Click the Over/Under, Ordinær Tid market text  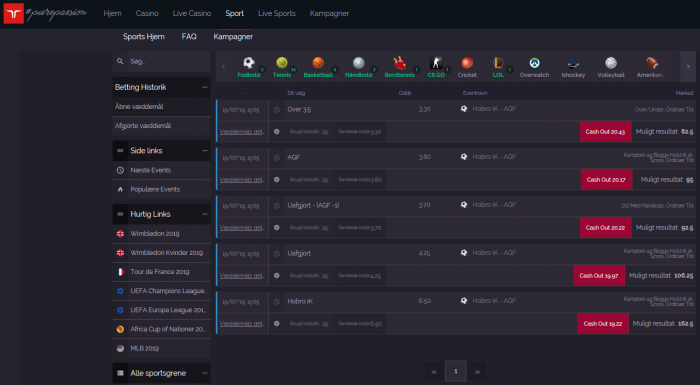pyautogui.click(x=664, y=109)
